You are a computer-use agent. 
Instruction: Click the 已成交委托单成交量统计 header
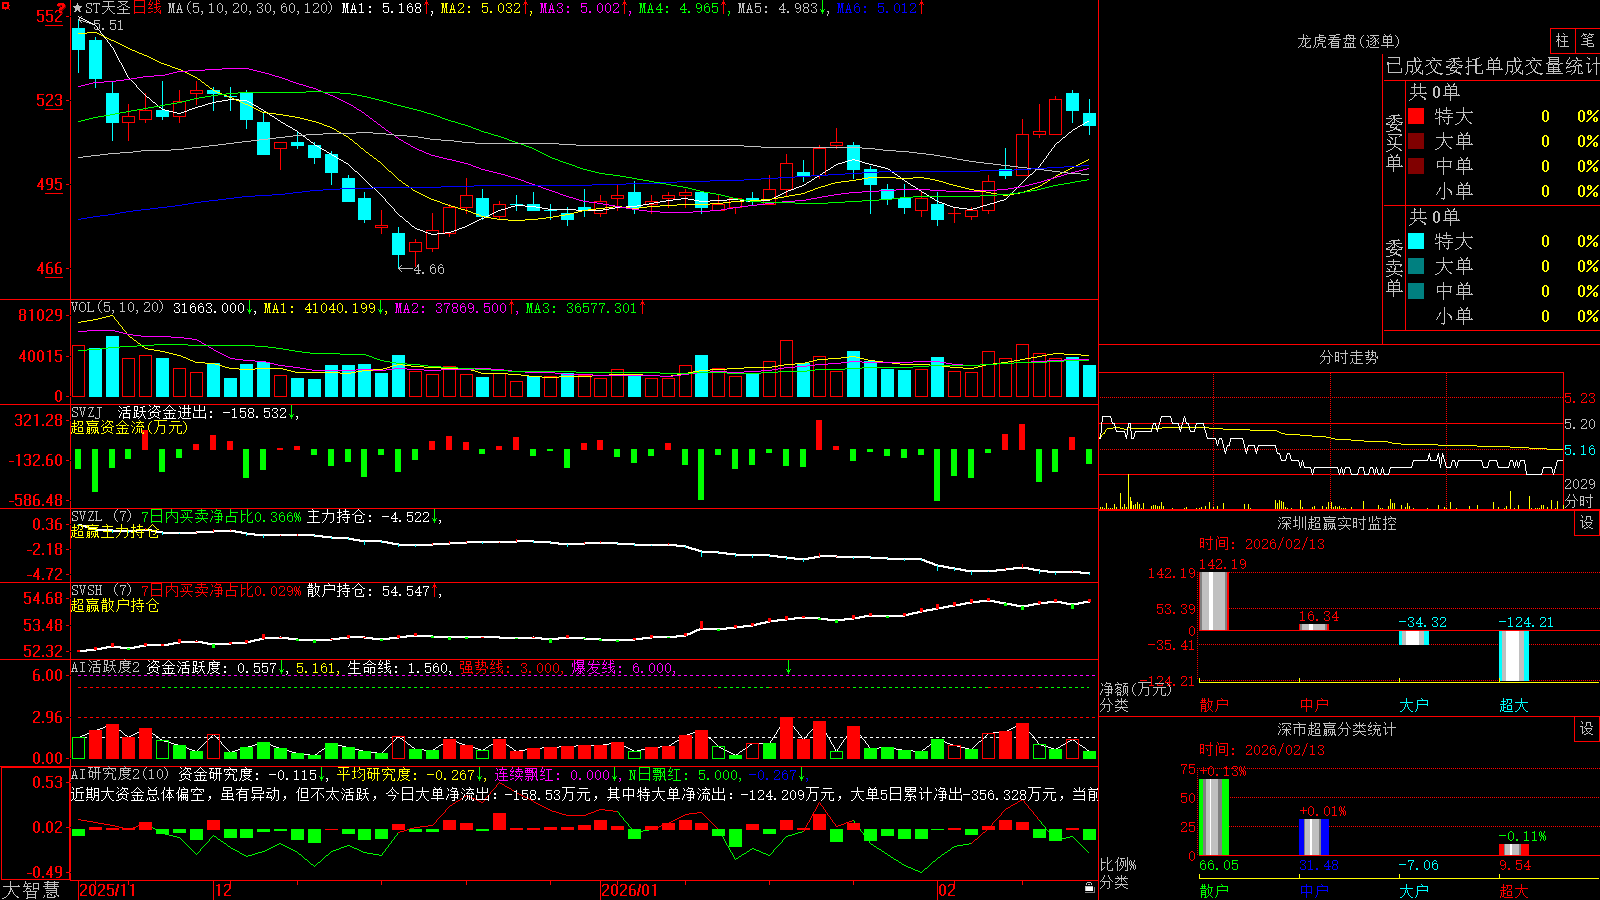click(1492, 66)
